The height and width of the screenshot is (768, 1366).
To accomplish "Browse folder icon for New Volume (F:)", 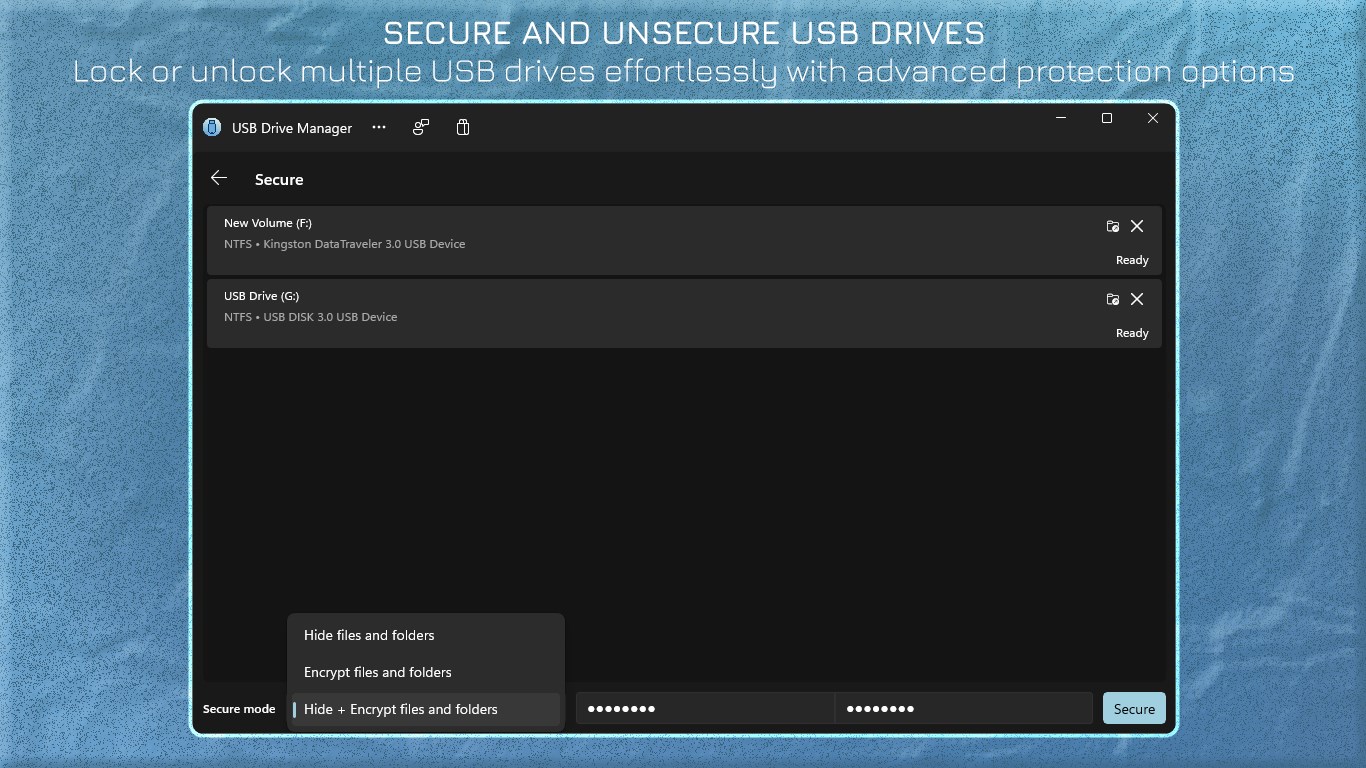I will point(1113,226).
